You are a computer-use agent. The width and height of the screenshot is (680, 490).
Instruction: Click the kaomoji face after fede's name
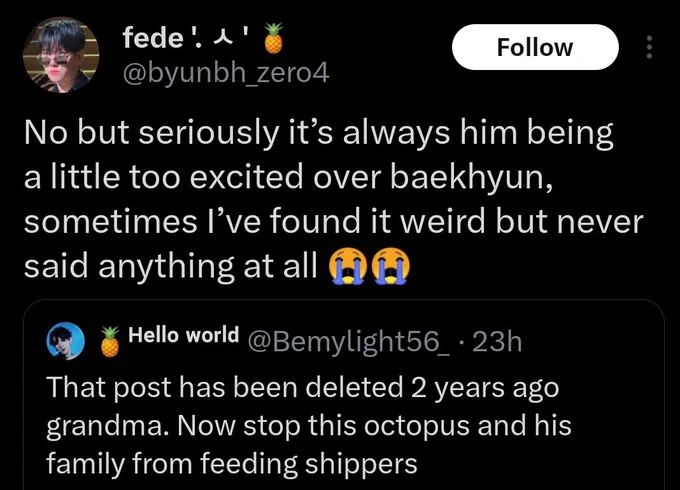pos(220,39)
